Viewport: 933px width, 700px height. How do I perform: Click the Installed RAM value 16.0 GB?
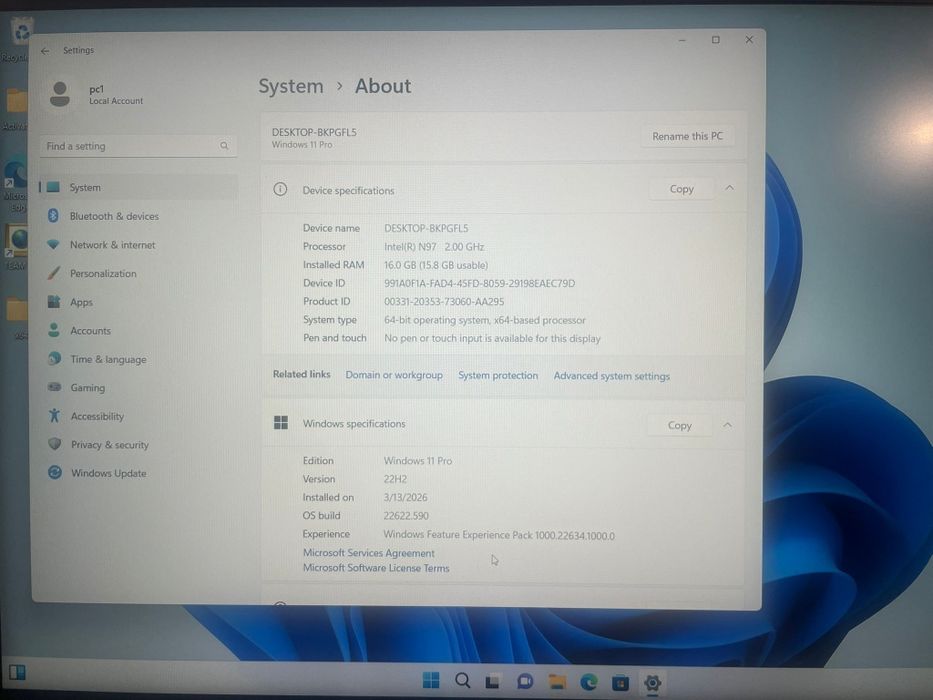436,265
